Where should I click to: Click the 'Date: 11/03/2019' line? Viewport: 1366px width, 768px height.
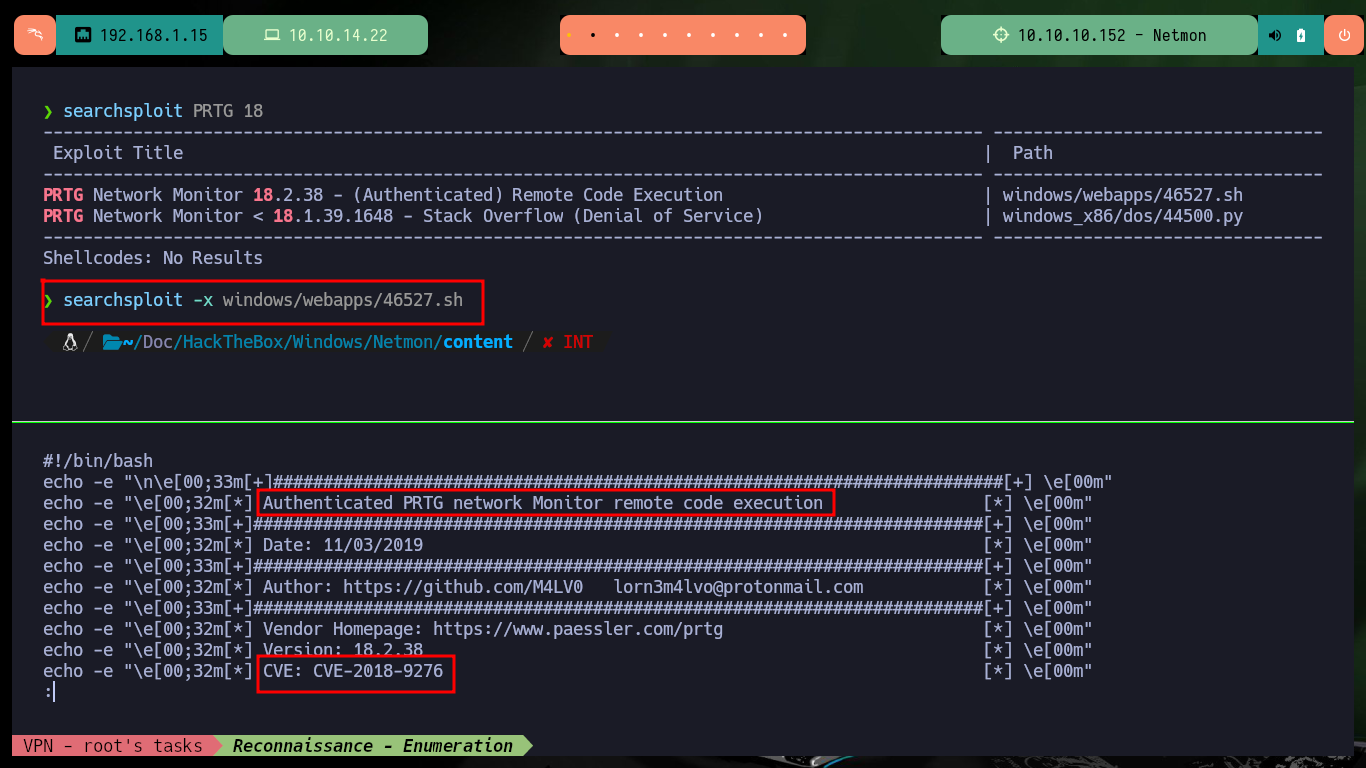(343, 545)
